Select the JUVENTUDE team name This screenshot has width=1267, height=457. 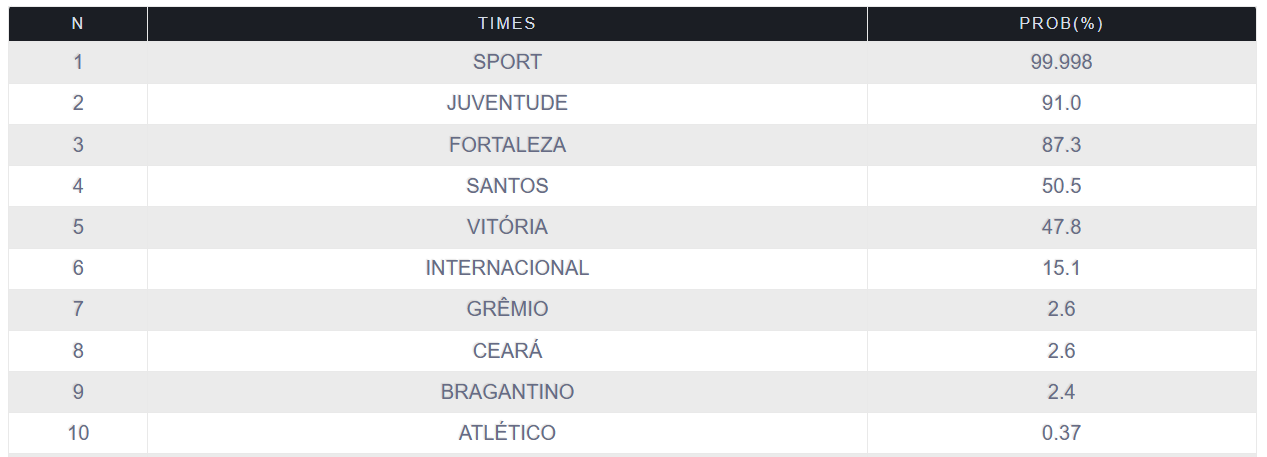click(507, 103)
